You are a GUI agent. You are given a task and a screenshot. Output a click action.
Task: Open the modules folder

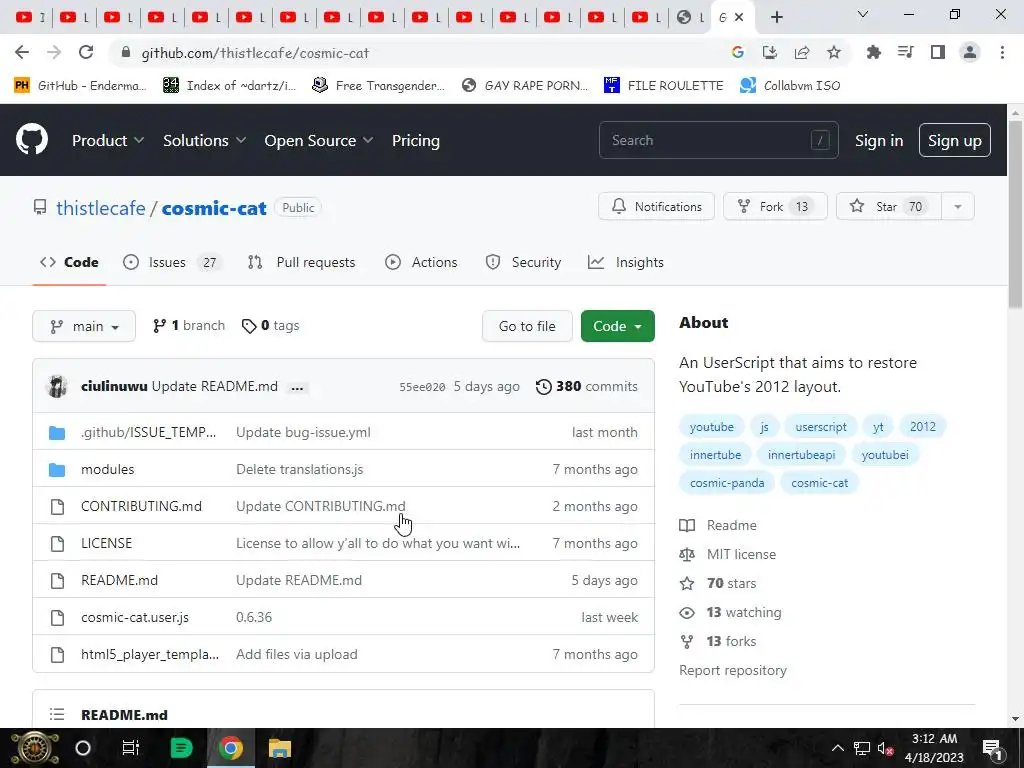pos(108,469)
